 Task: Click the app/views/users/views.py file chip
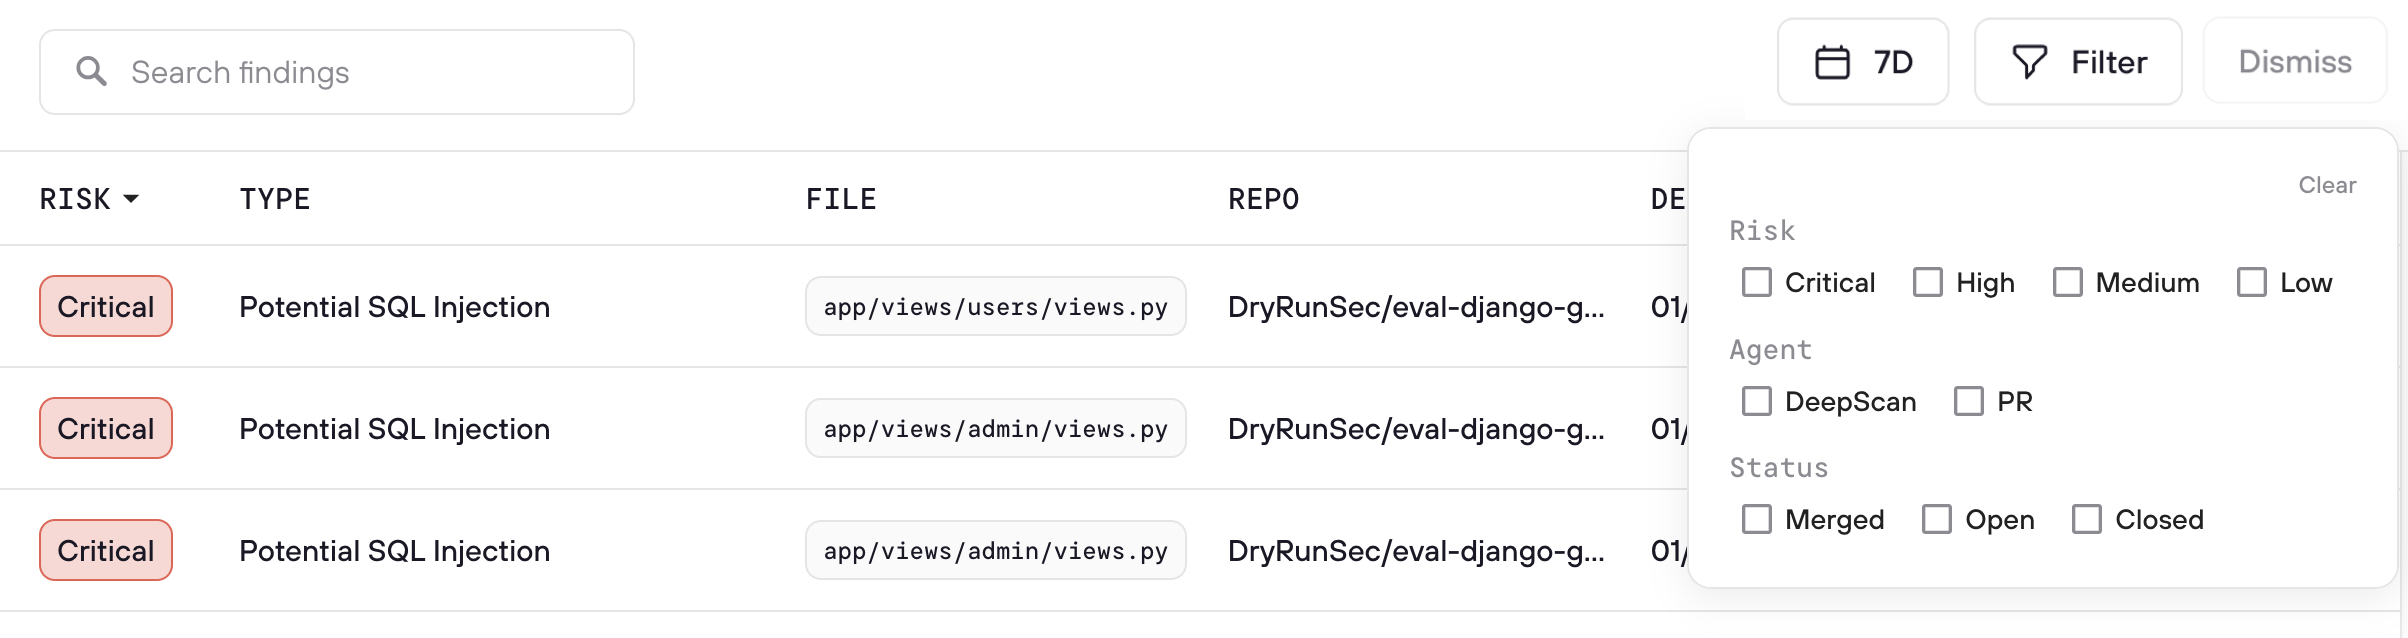tap(996, 306)
